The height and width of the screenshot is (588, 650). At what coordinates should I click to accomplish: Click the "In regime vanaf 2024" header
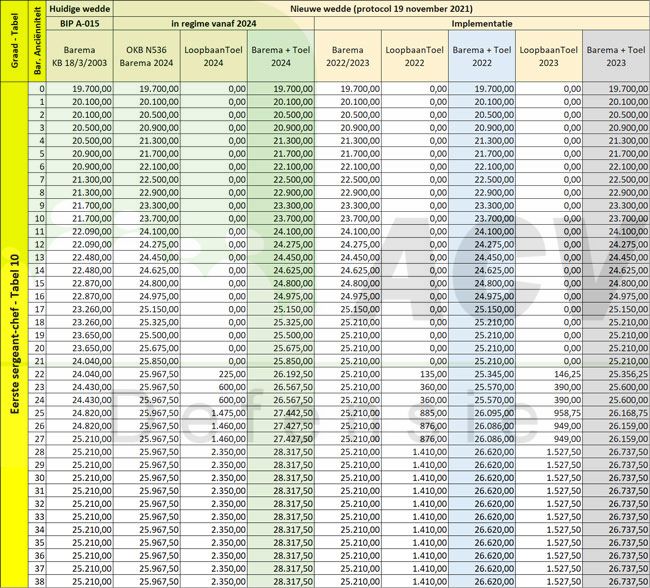(214, 23)
